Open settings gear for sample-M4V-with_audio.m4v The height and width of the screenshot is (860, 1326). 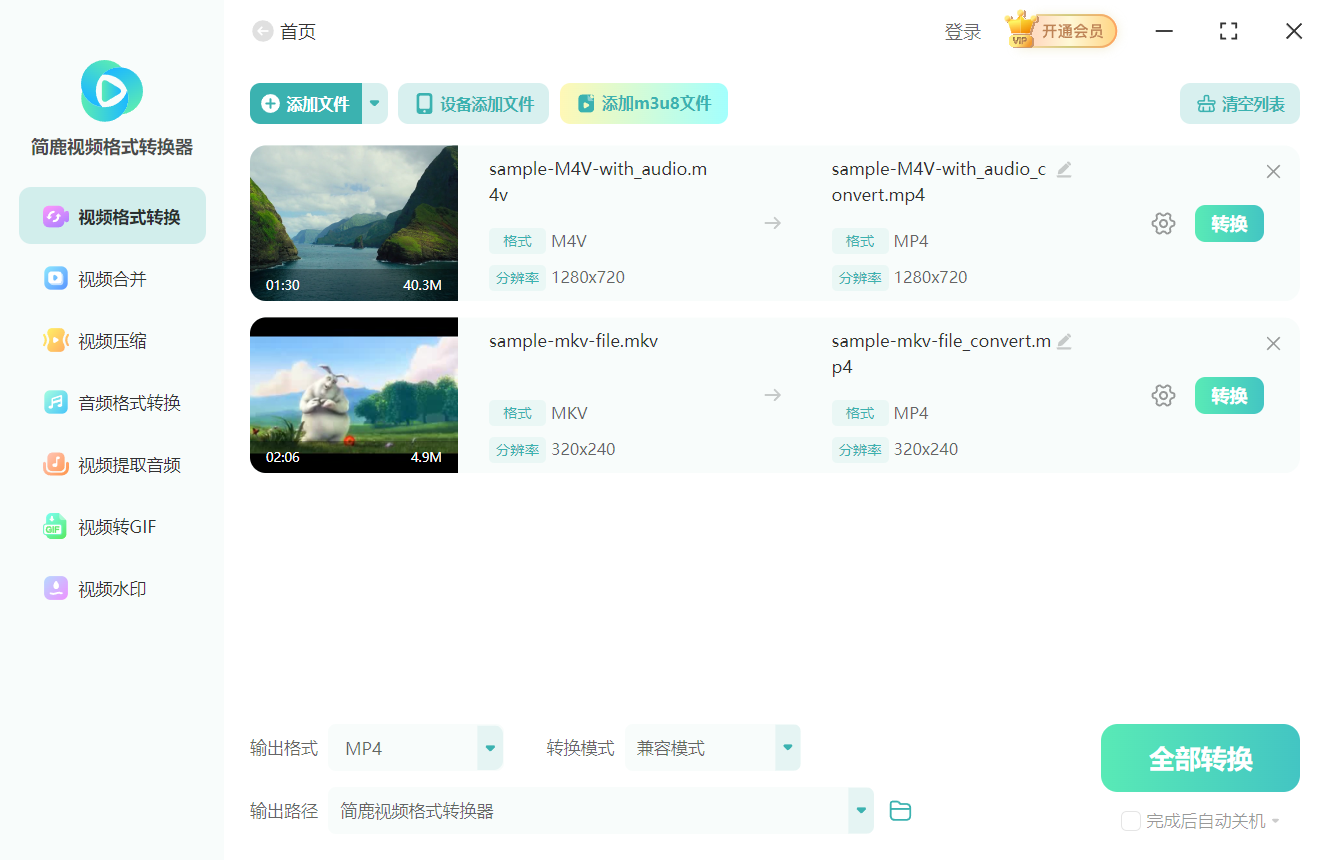pos(1163,224)
